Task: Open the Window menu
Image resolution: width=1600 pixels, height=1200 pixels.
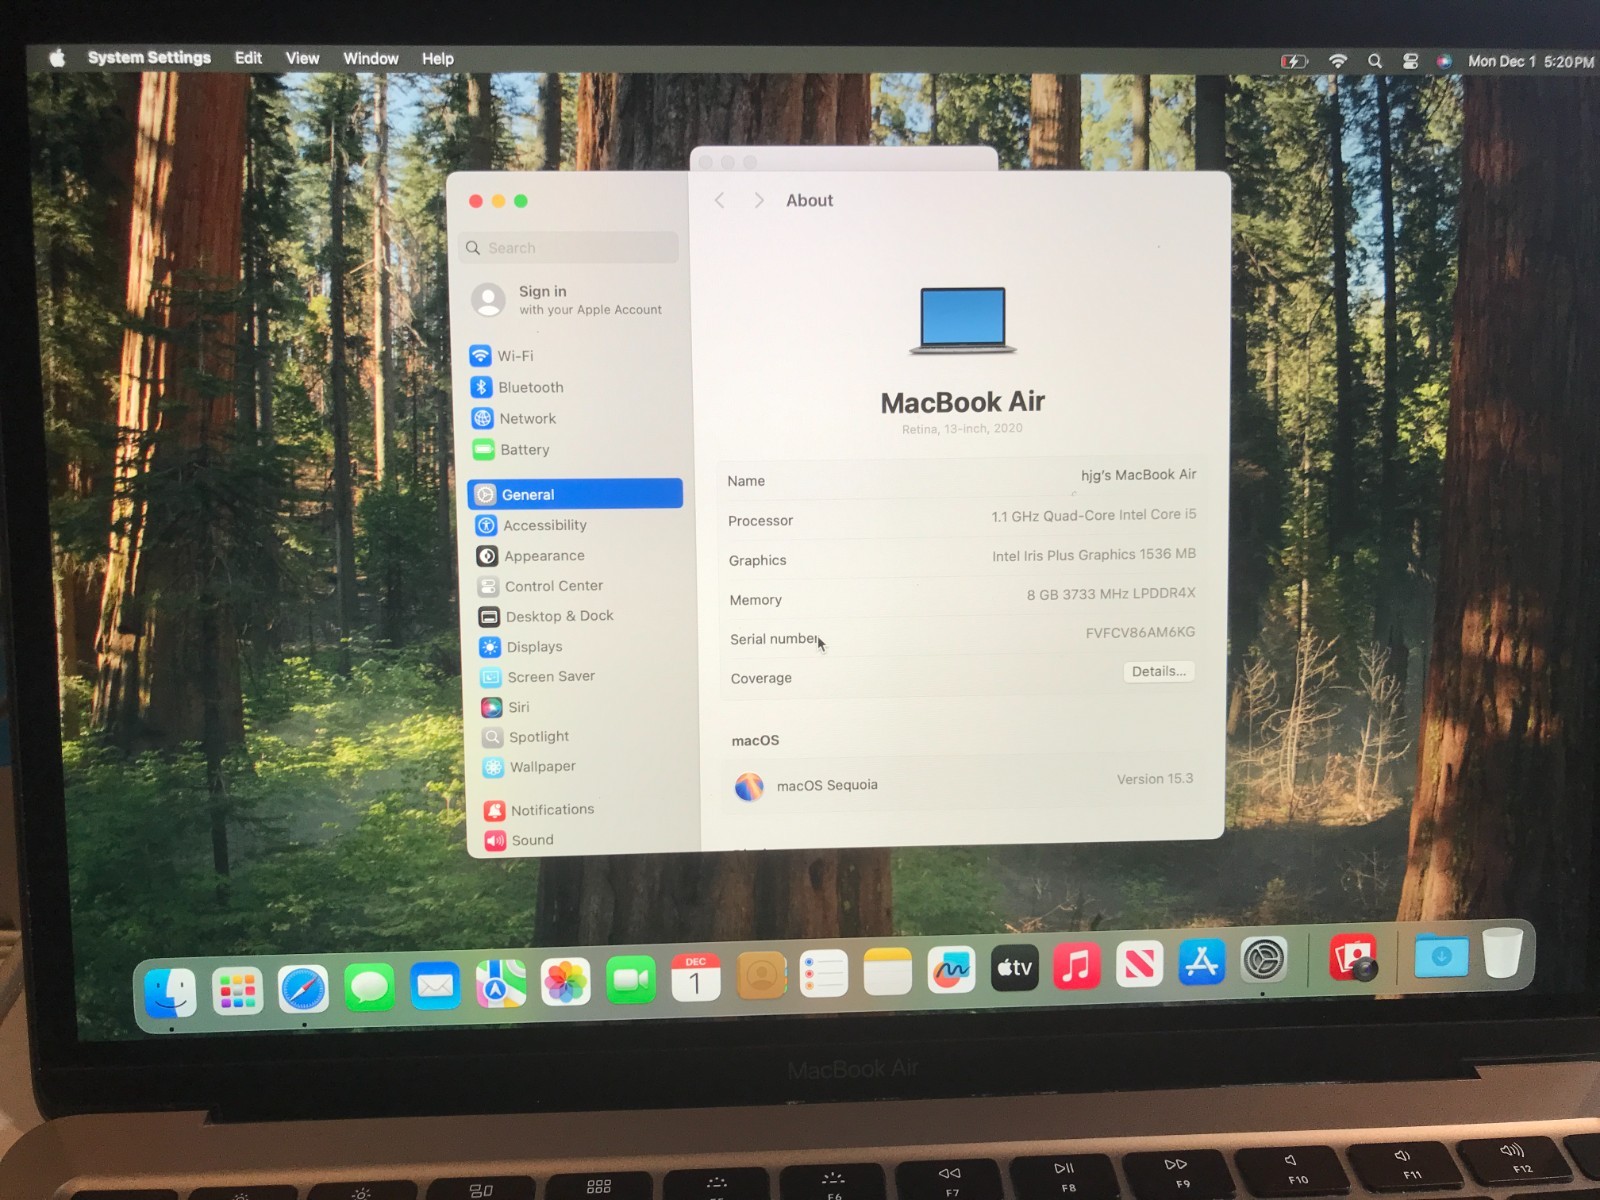Action: pyautogui.click(x=370, y=58)
